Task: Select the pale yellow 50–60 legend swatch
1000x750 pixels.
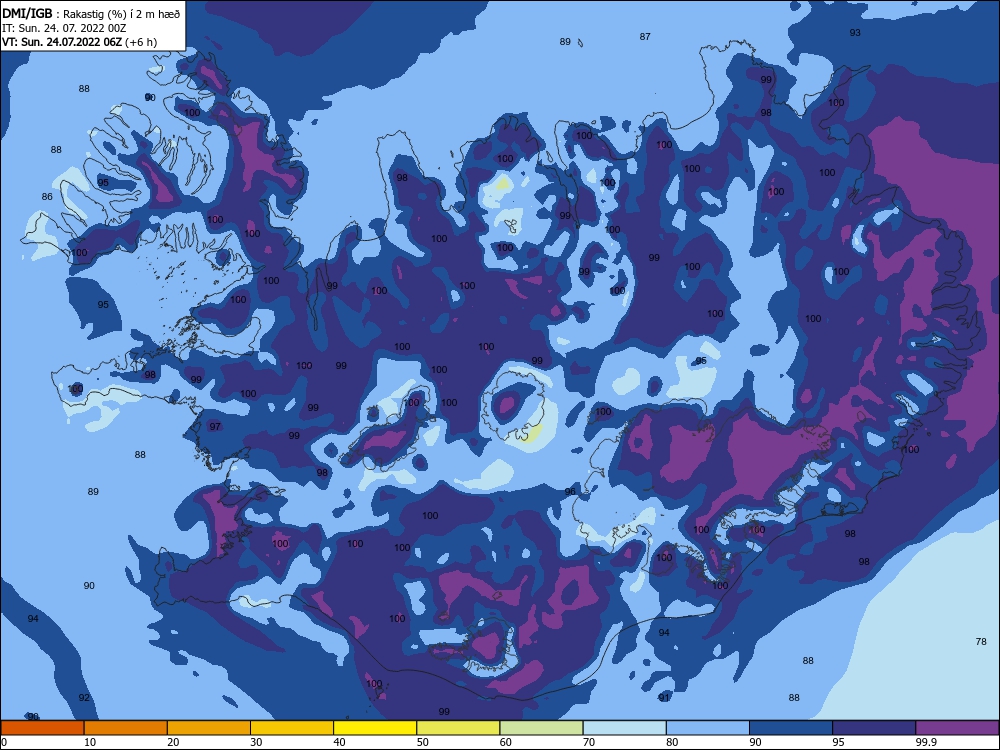Action: [459, 728]
